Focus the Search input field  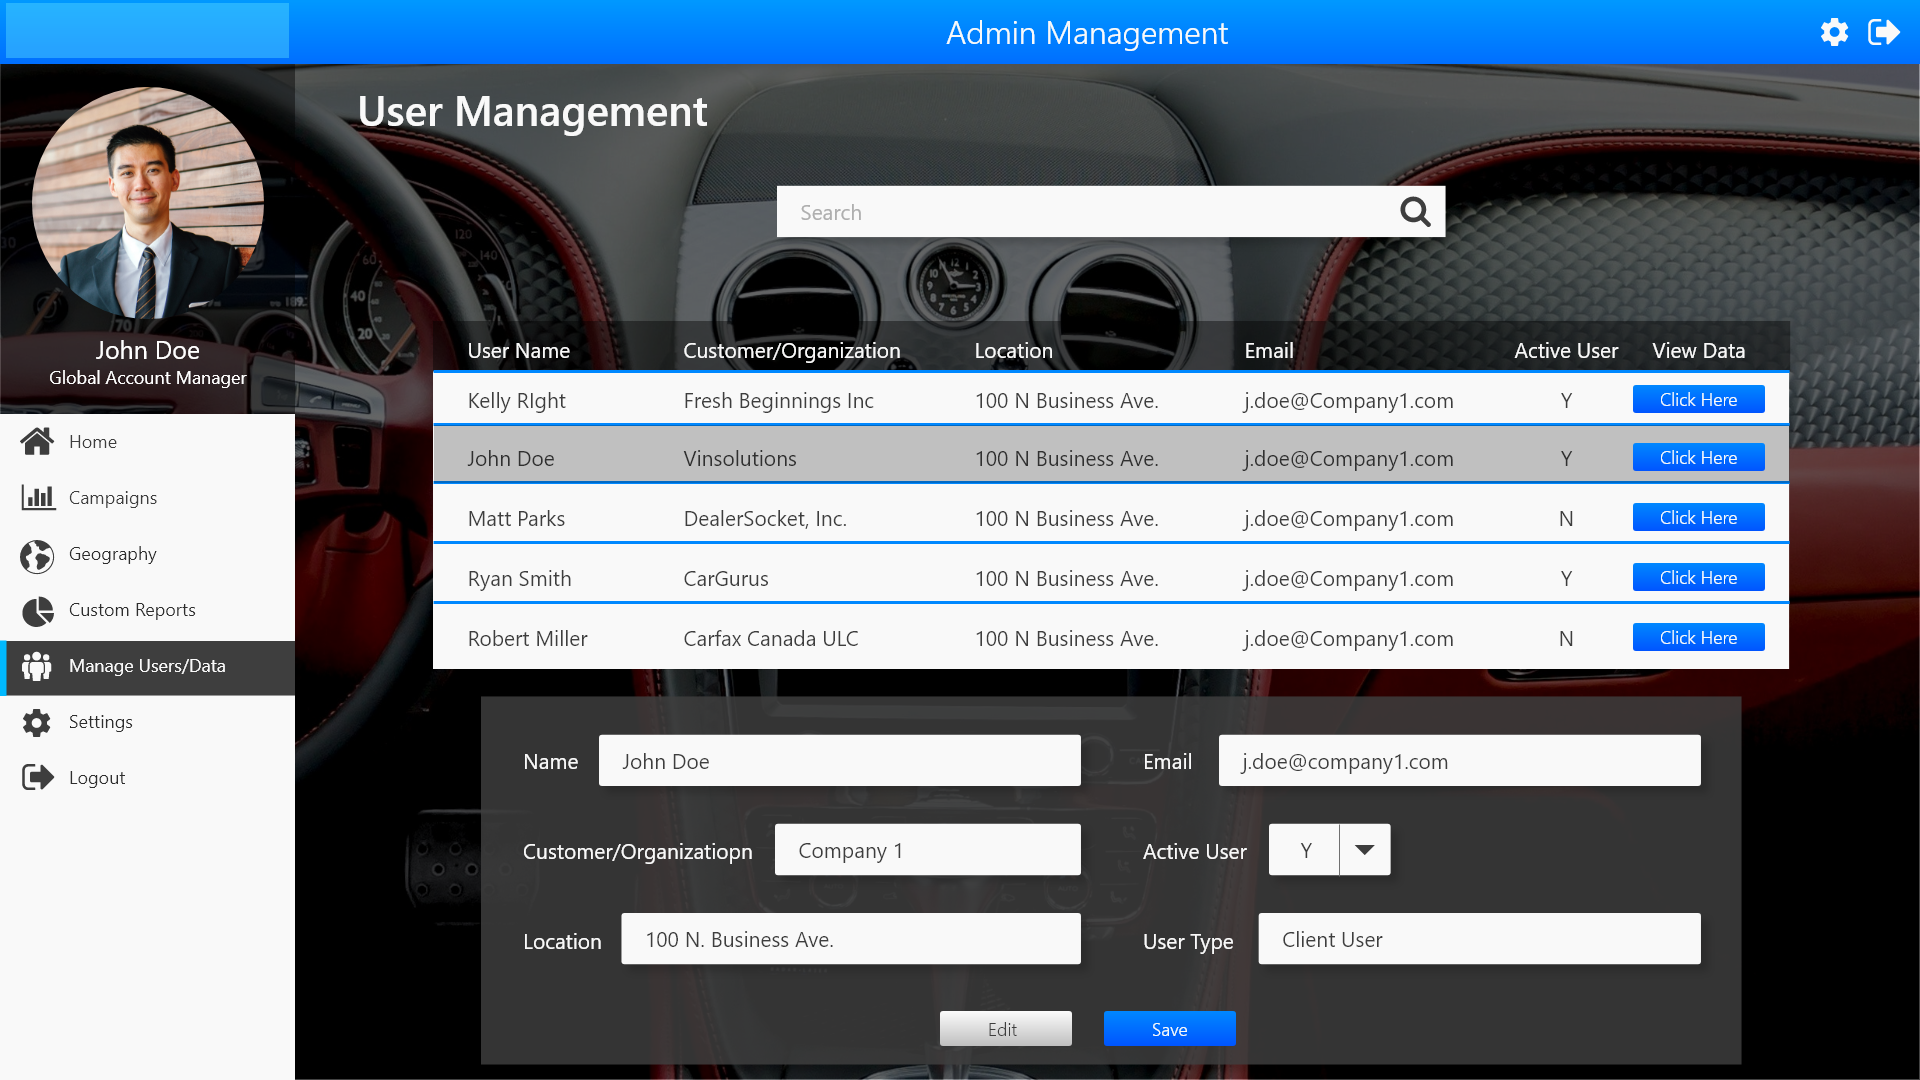pyautogui.click(x=1085, y=212)
